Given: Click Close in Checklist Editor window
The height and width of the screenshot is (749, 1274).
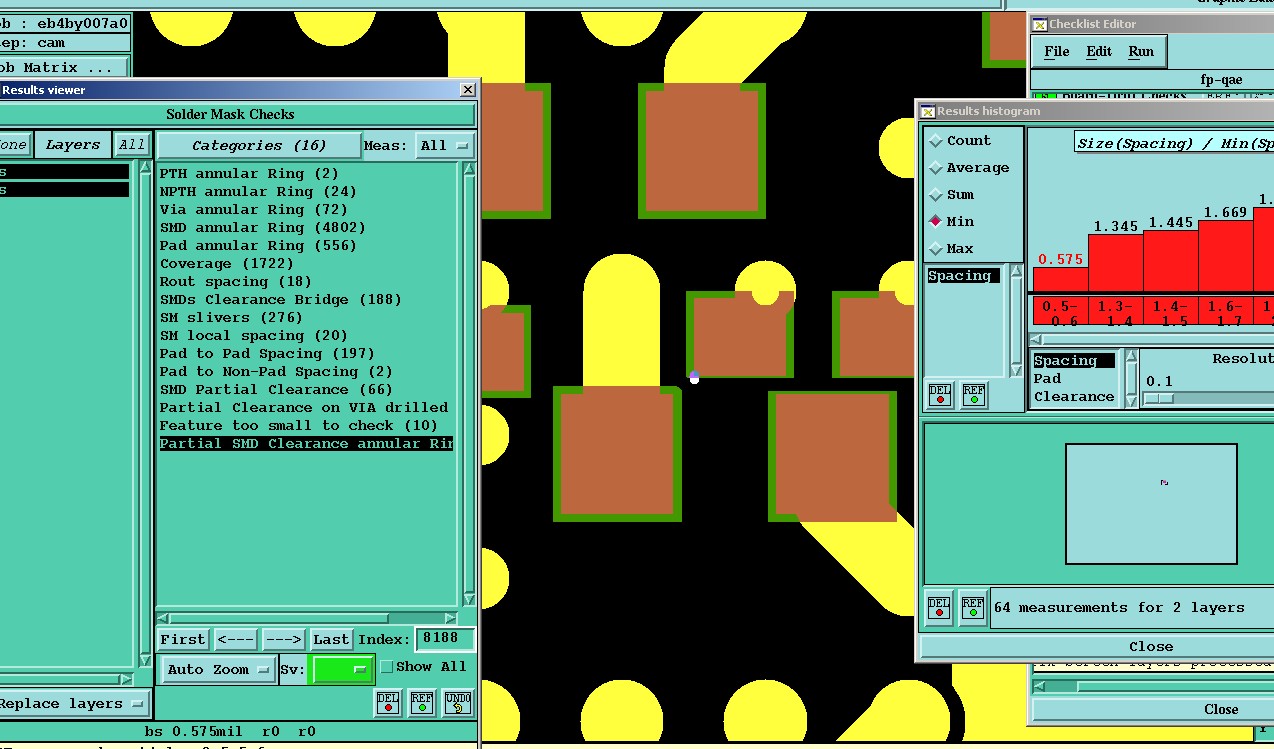Looking at the screenshot, I should point(1220,709).
